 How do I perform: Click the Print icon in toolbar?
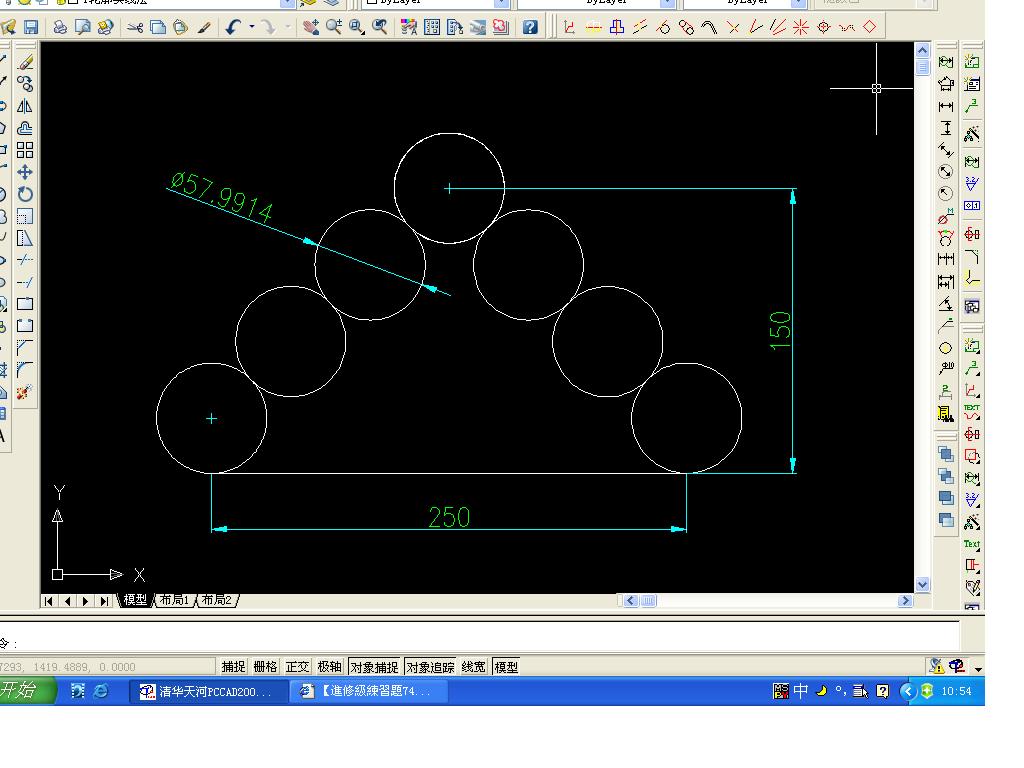pyautogui.click(x=60, y=27)
